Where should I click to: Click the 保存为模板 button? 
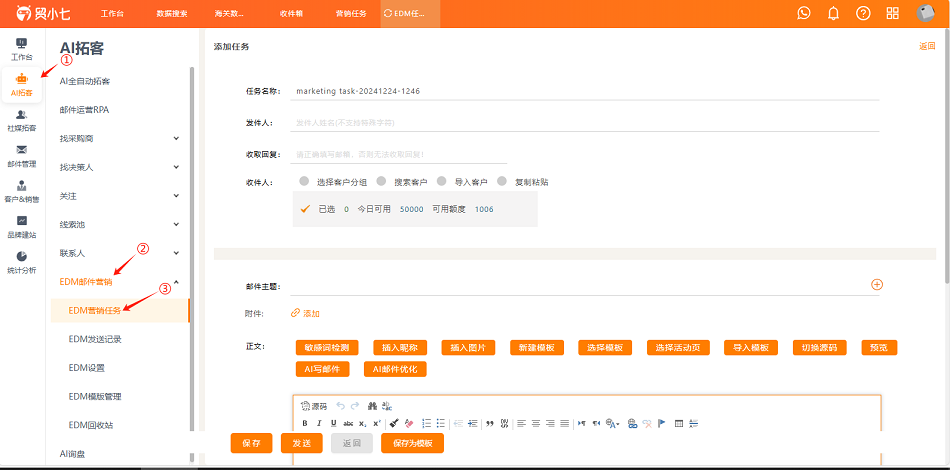413,443
